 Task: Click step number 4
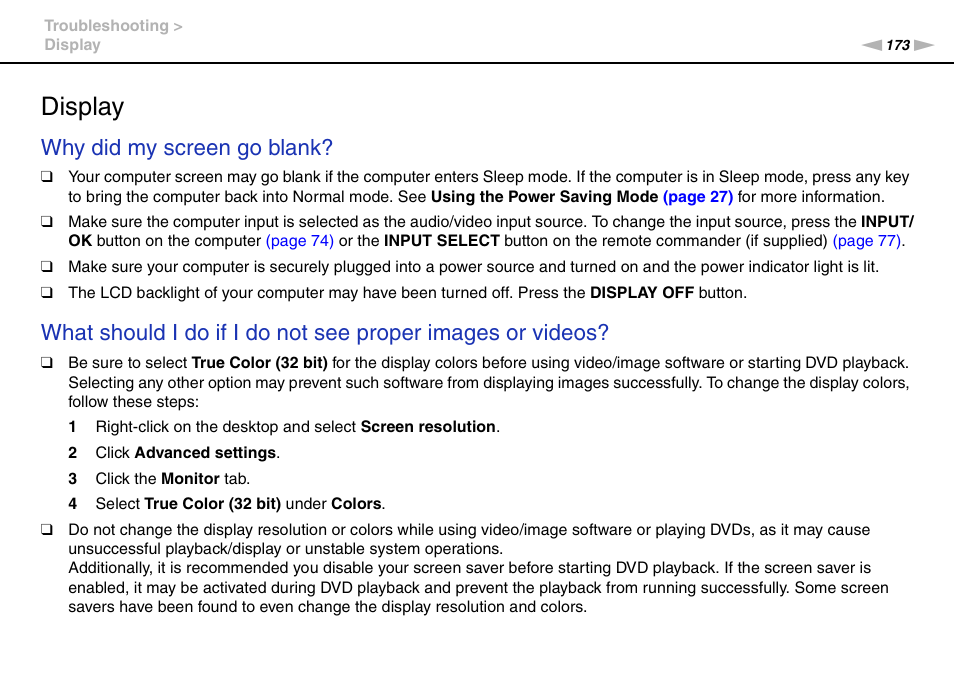[72, 504]
